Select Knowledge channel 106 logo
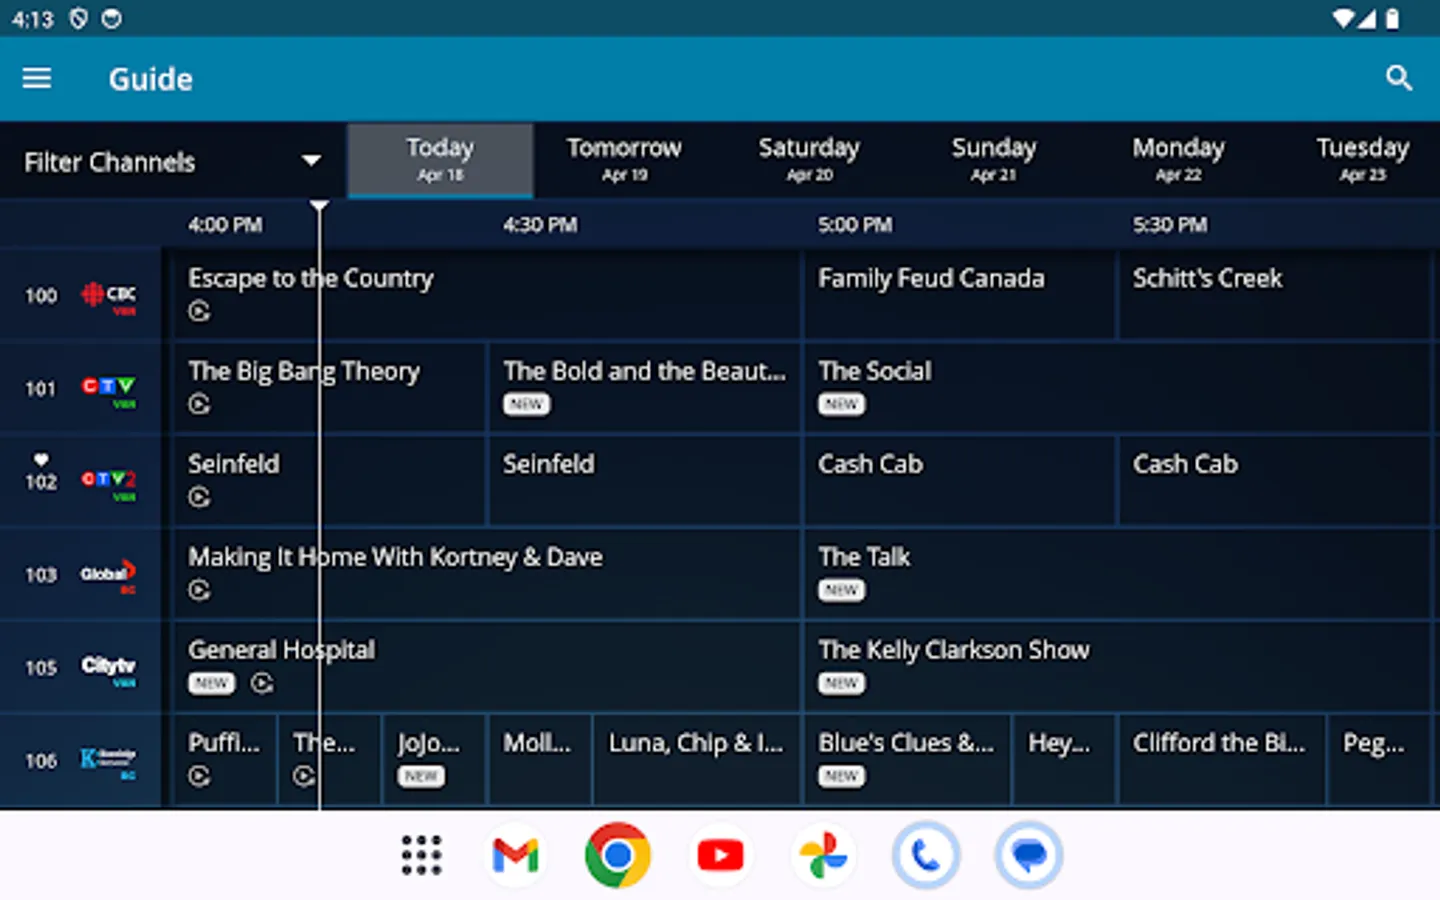The width and height of the screenshot is (1440, 900). [108, 761]
